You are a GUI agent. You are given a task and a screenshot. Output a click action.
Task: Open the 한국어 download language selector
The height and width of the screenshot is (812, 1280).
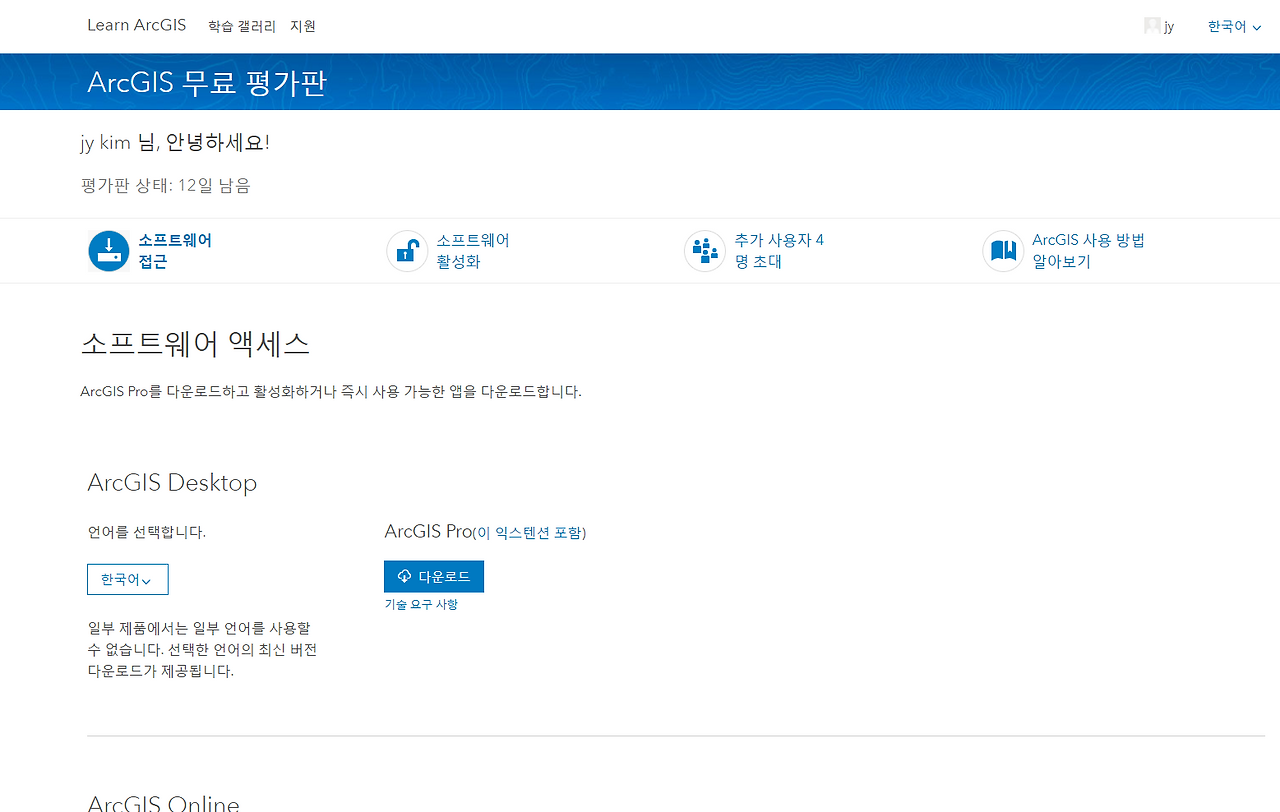[128, 580]
